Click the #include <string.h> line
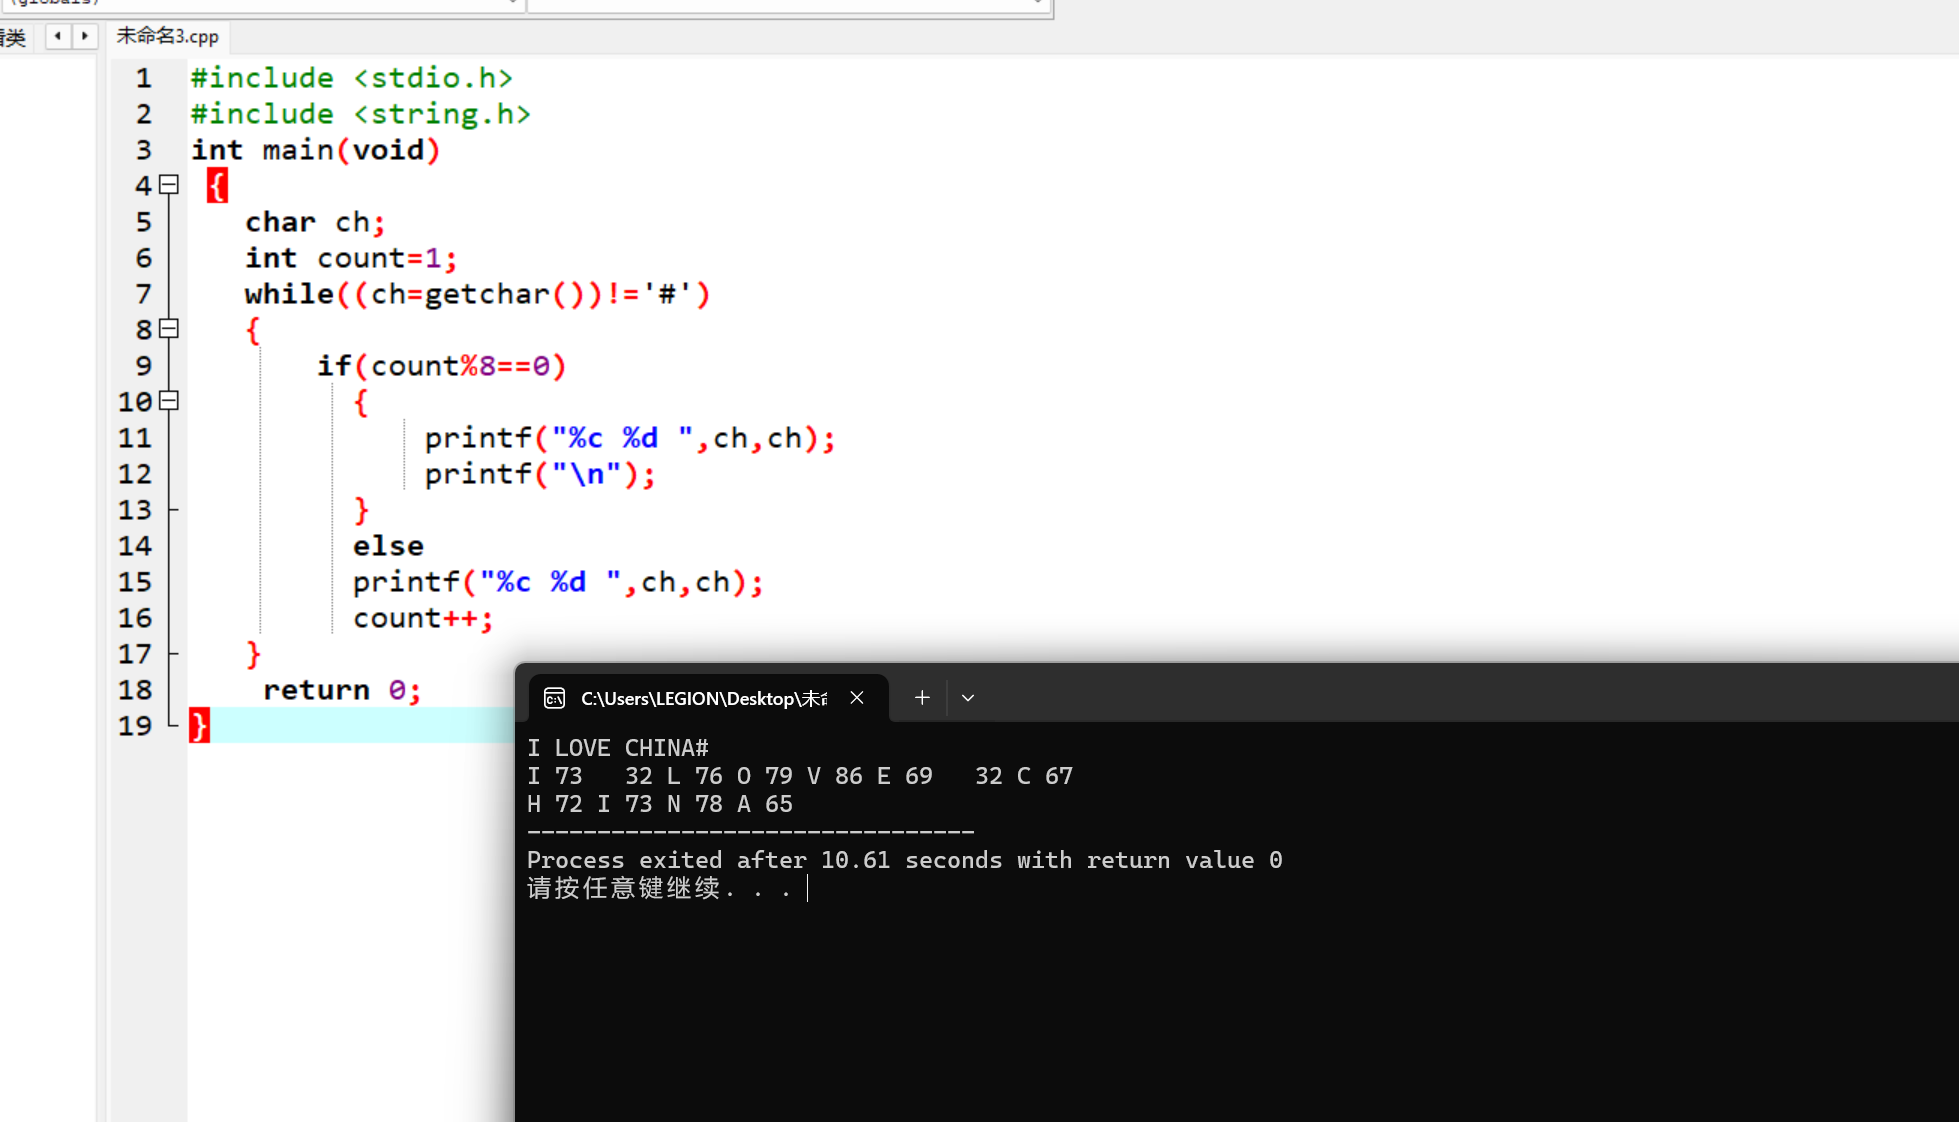 coord(360,114)
